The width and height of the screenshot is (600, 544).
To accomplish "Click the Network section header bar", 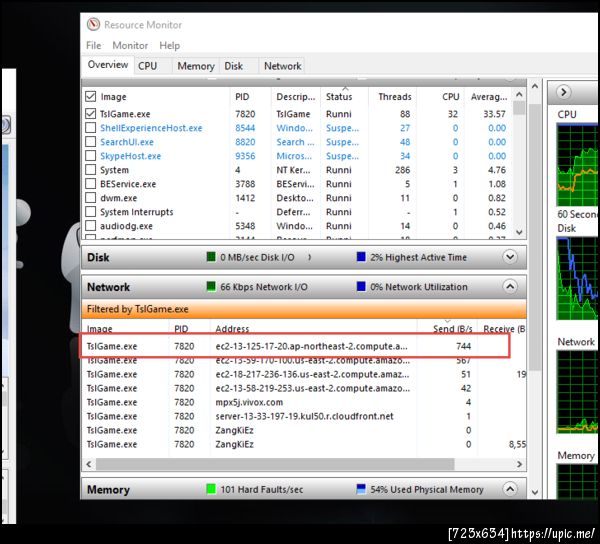I will (x=304, y=286).
